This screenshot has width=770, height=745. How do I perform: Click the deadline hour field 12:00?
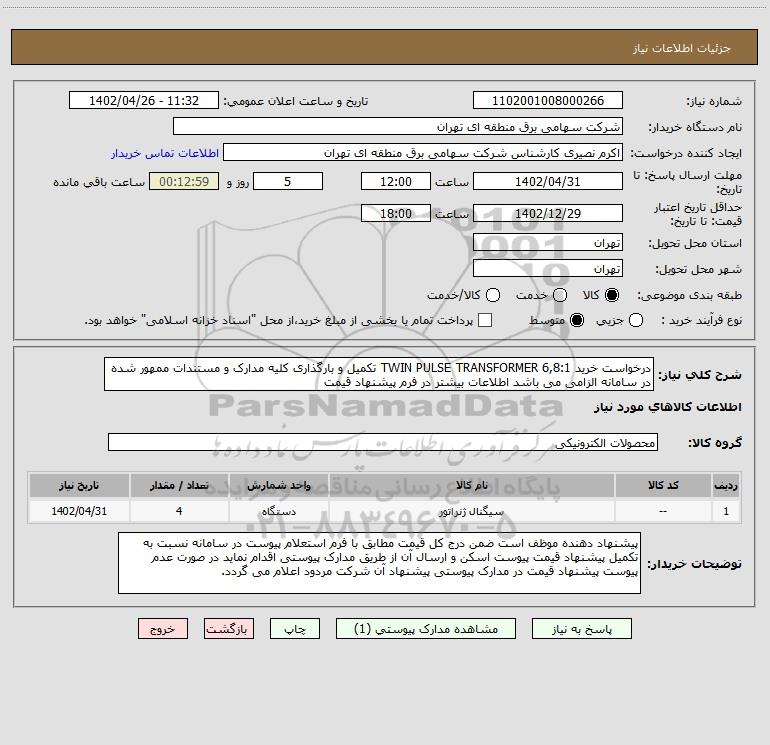[396, 181]
